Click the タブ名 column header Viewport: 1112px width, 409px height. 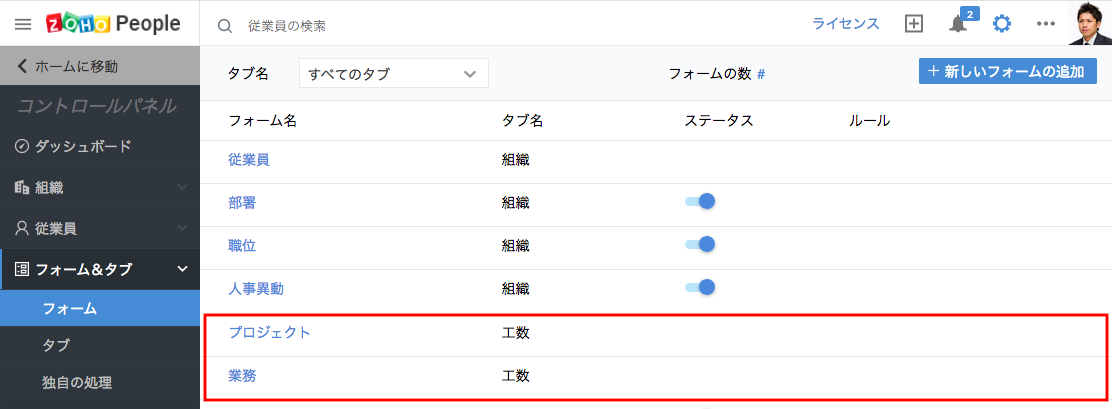pyautogui.click(x=523, y=121)
